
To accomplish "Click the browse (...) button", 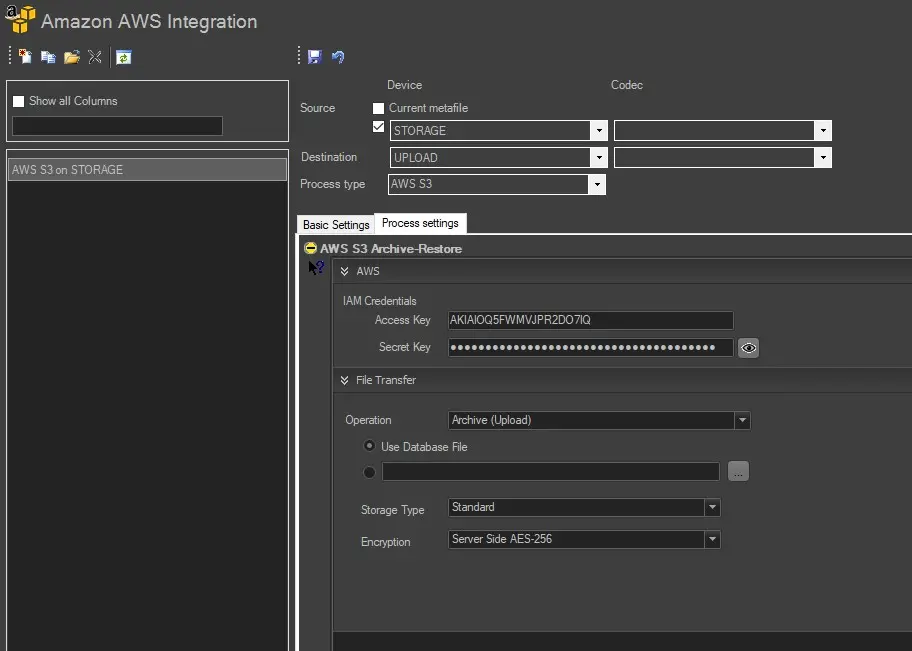I will [x=738, y=472].
